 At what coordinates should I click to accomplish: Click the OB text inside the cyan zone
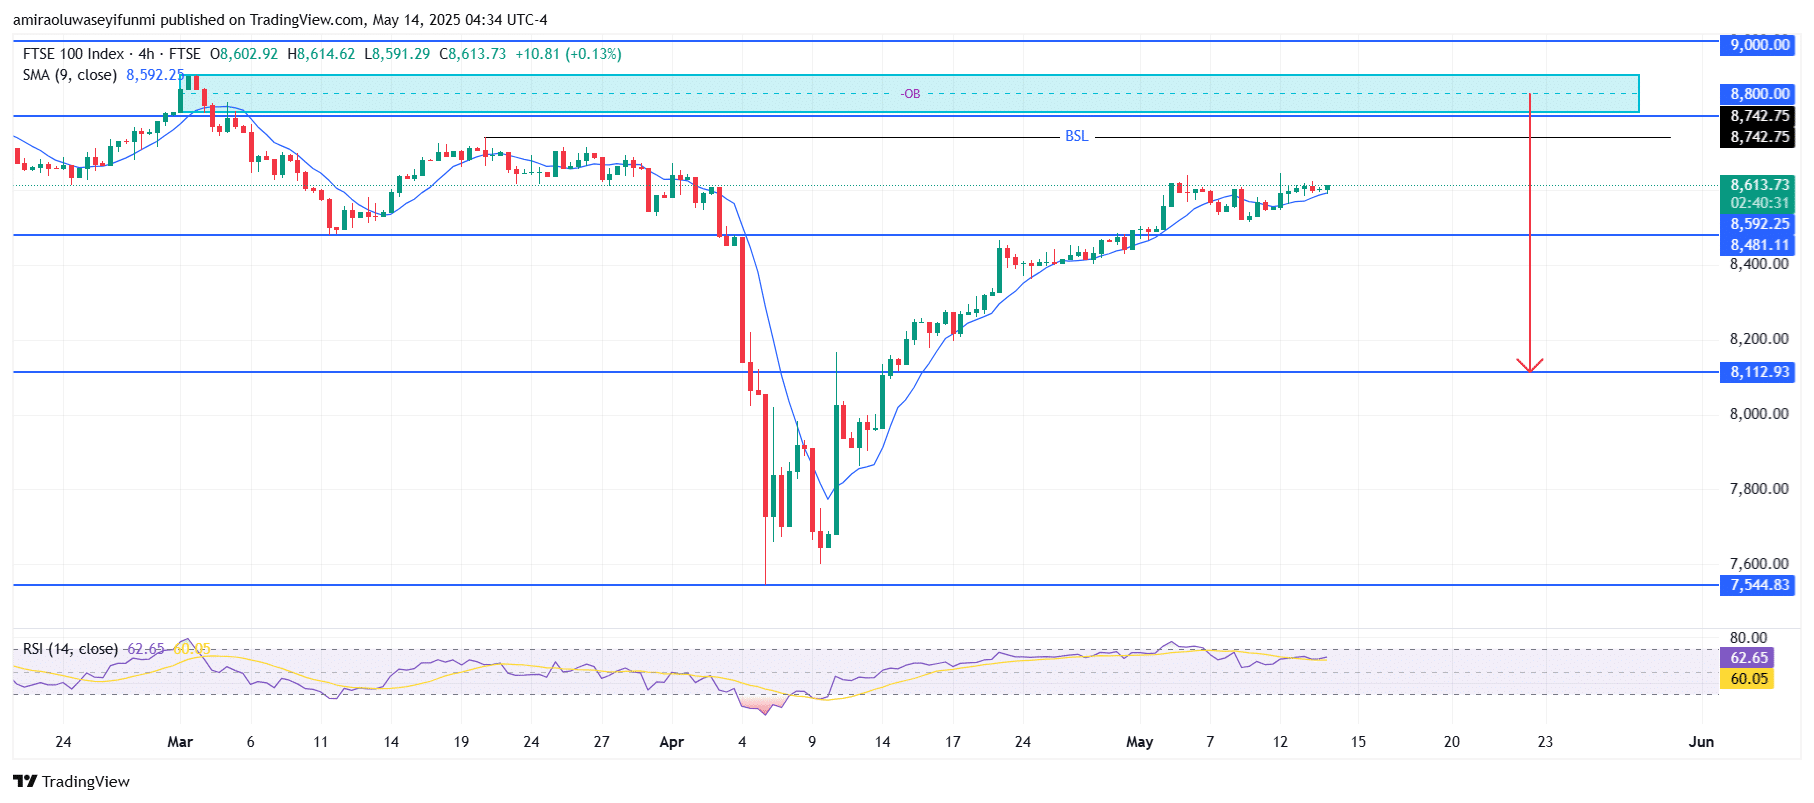click(x=911, y=94)
